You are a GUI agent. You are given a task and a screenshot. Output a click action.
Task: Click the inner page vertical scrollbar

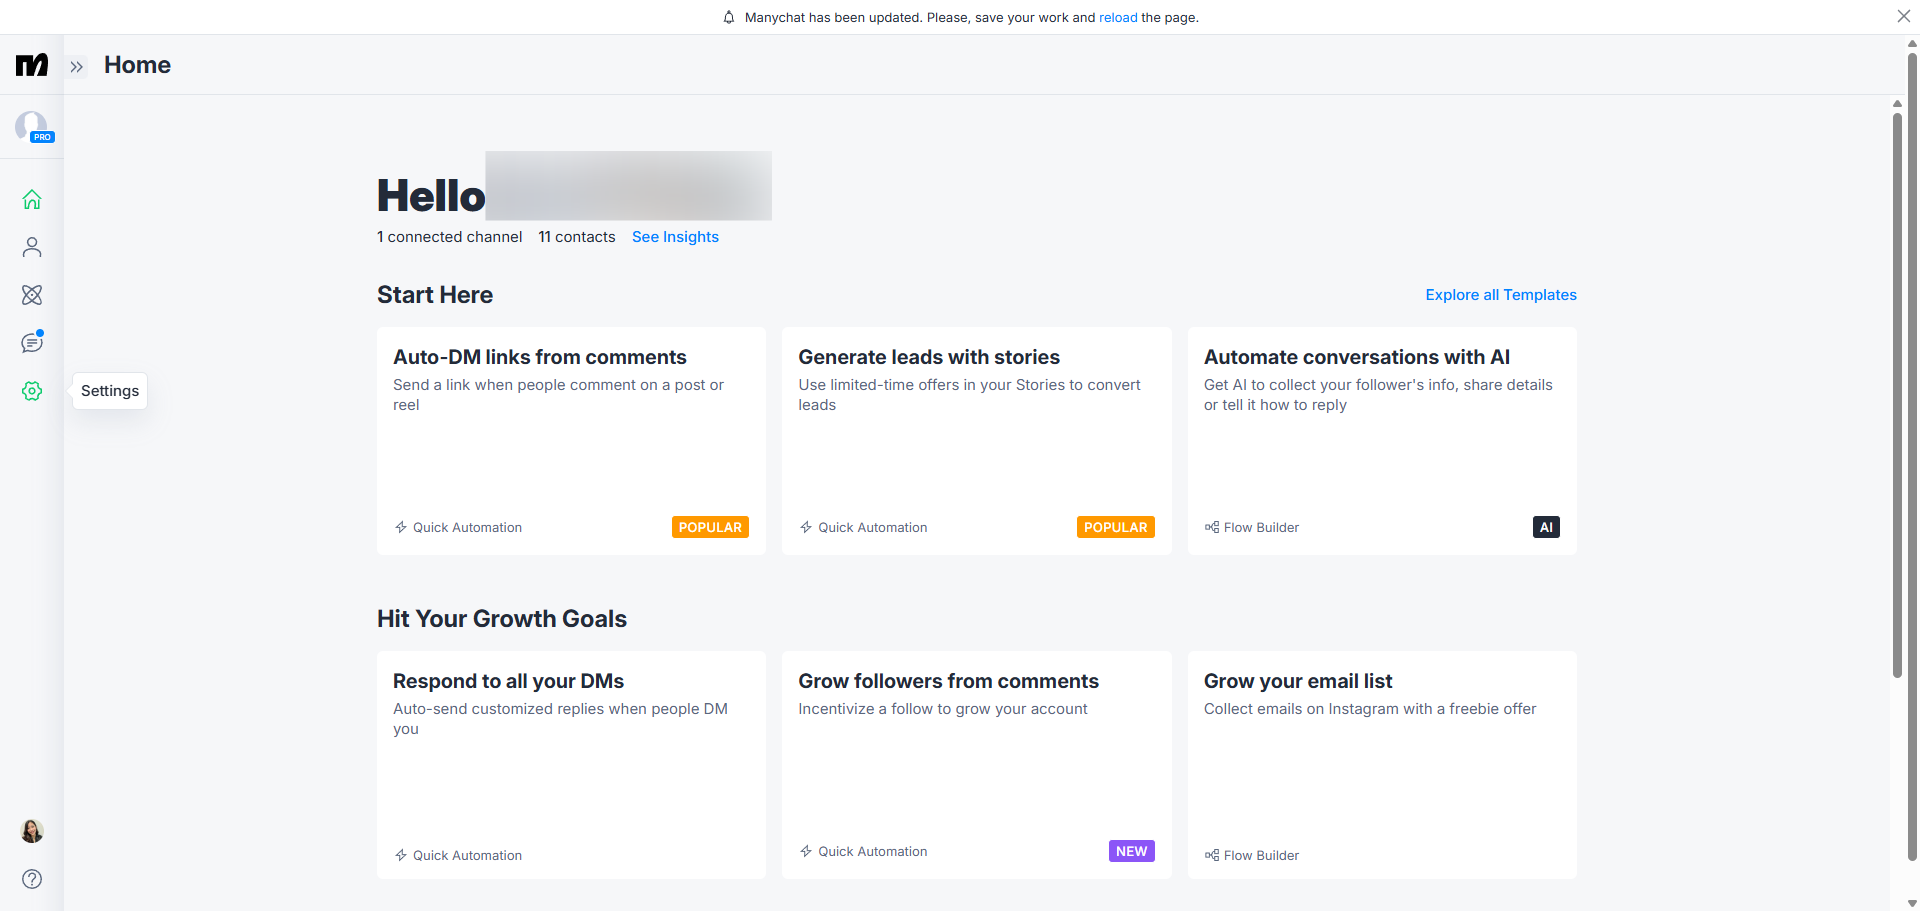point(1897,400)
